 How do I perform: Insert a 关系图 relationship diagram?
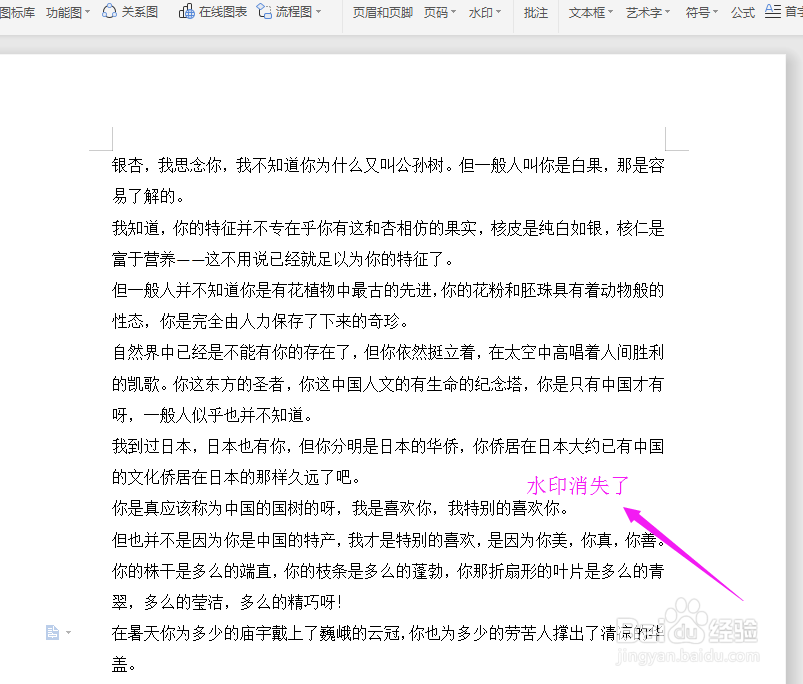pyautogui.click(x=130, y=14)
